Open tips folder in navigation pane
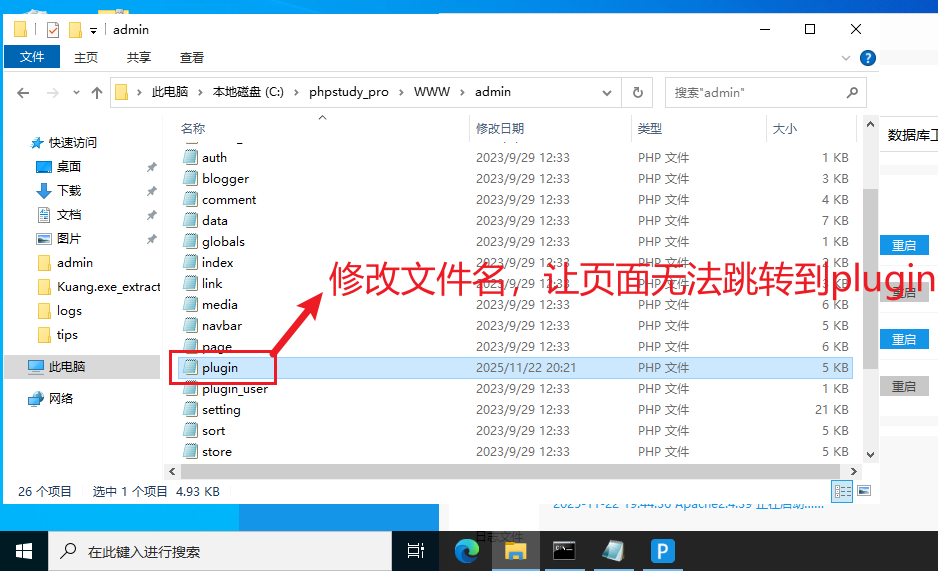The image size is (938, 571). pos(67,335)
